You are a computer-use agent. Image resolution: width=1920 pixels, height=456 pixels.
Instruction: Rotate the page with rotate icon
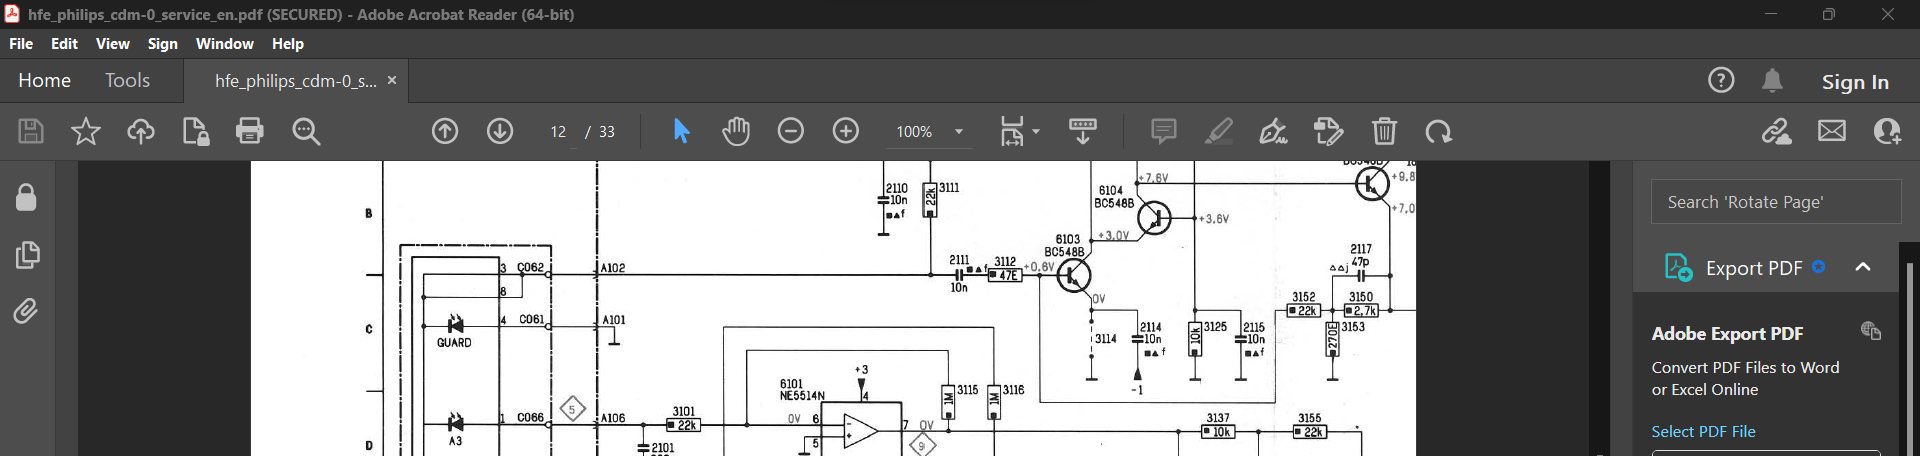(x=1439, y=131)
